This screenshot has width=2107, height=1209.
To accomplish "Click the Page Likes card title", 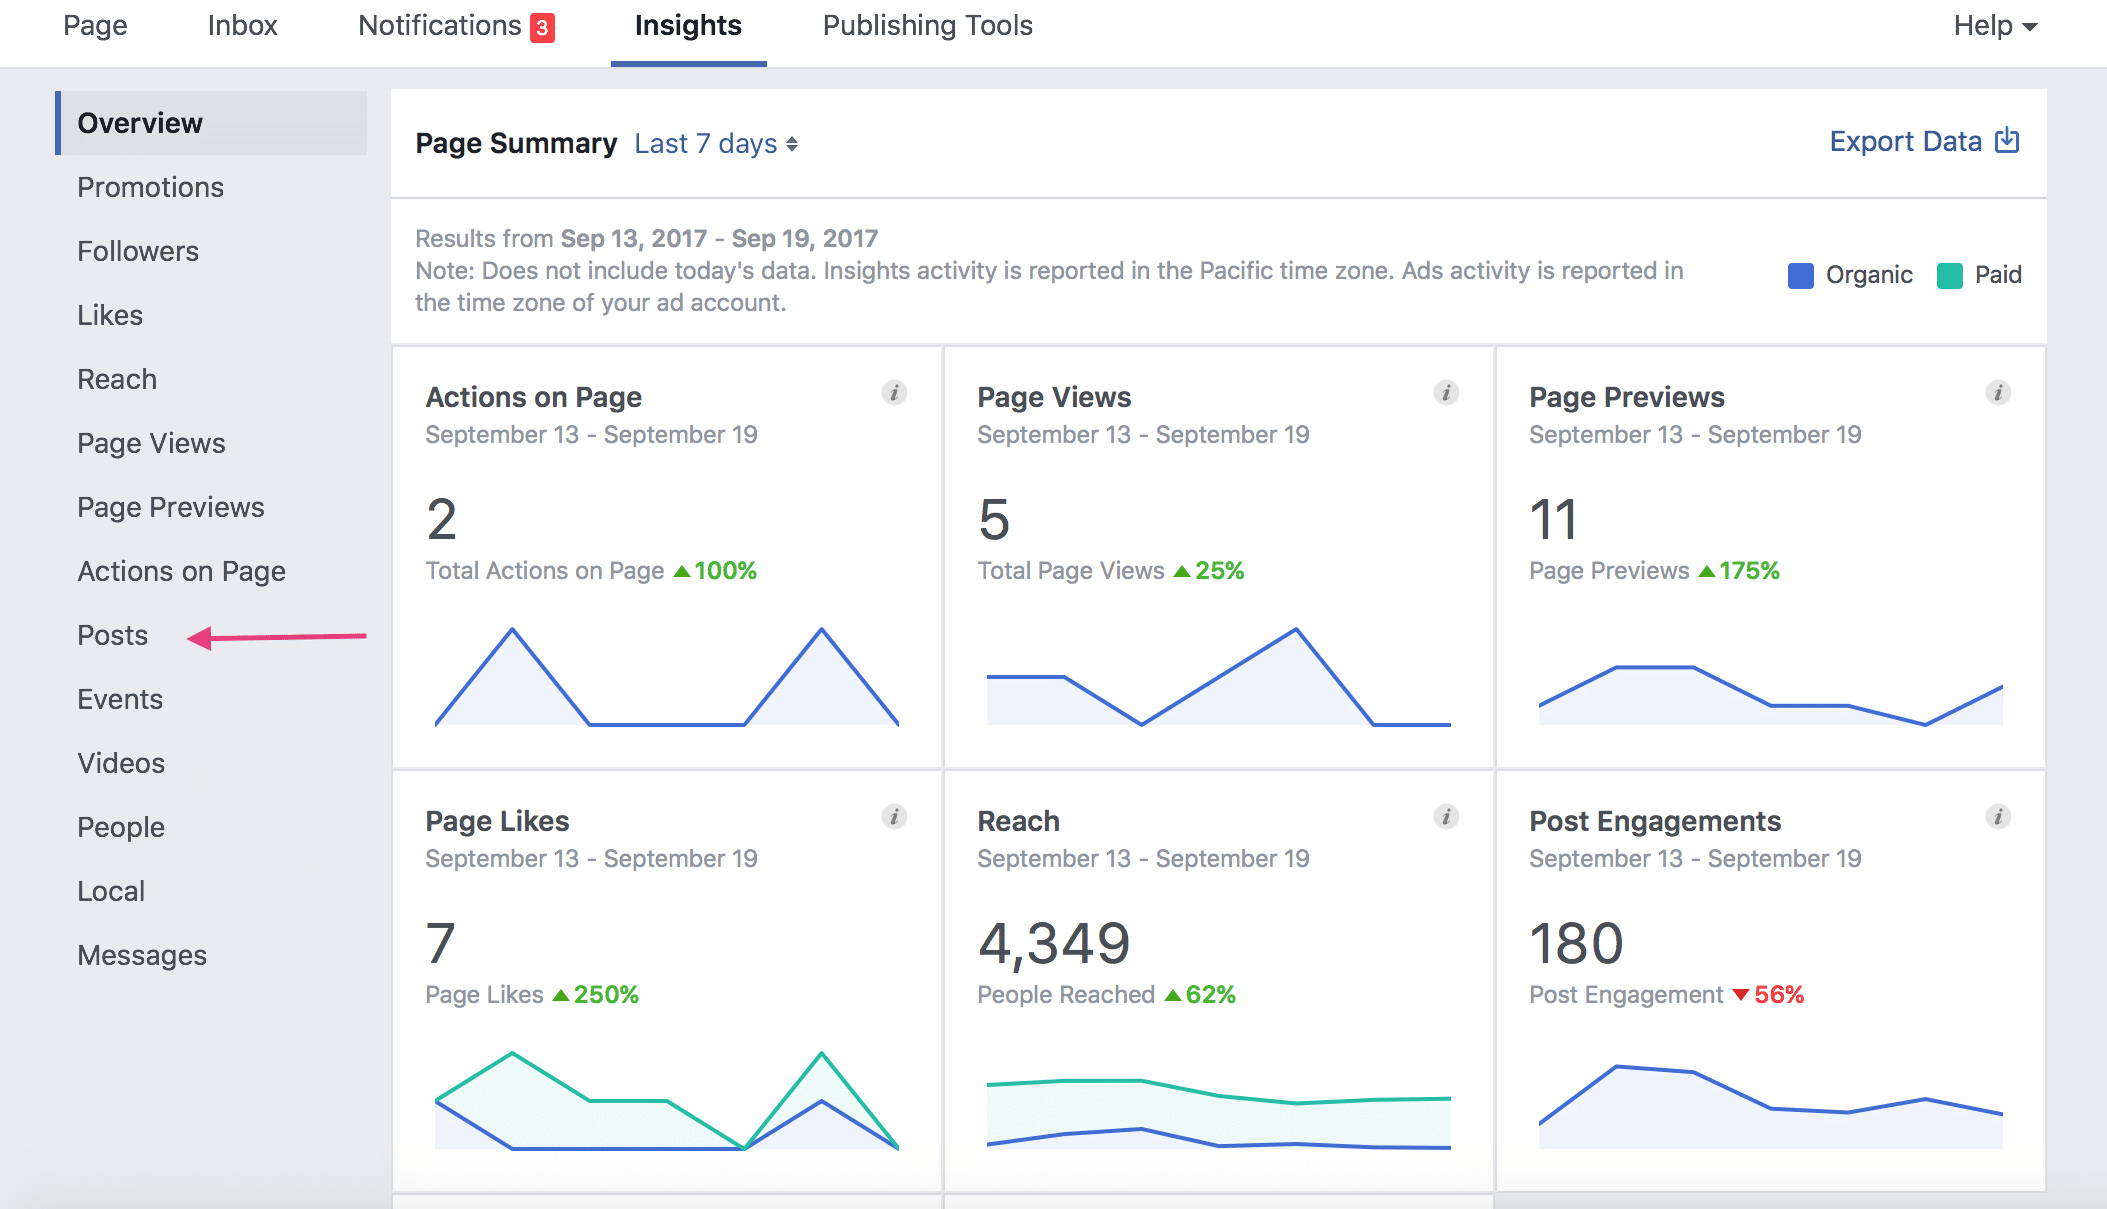I will pos(497,821).
